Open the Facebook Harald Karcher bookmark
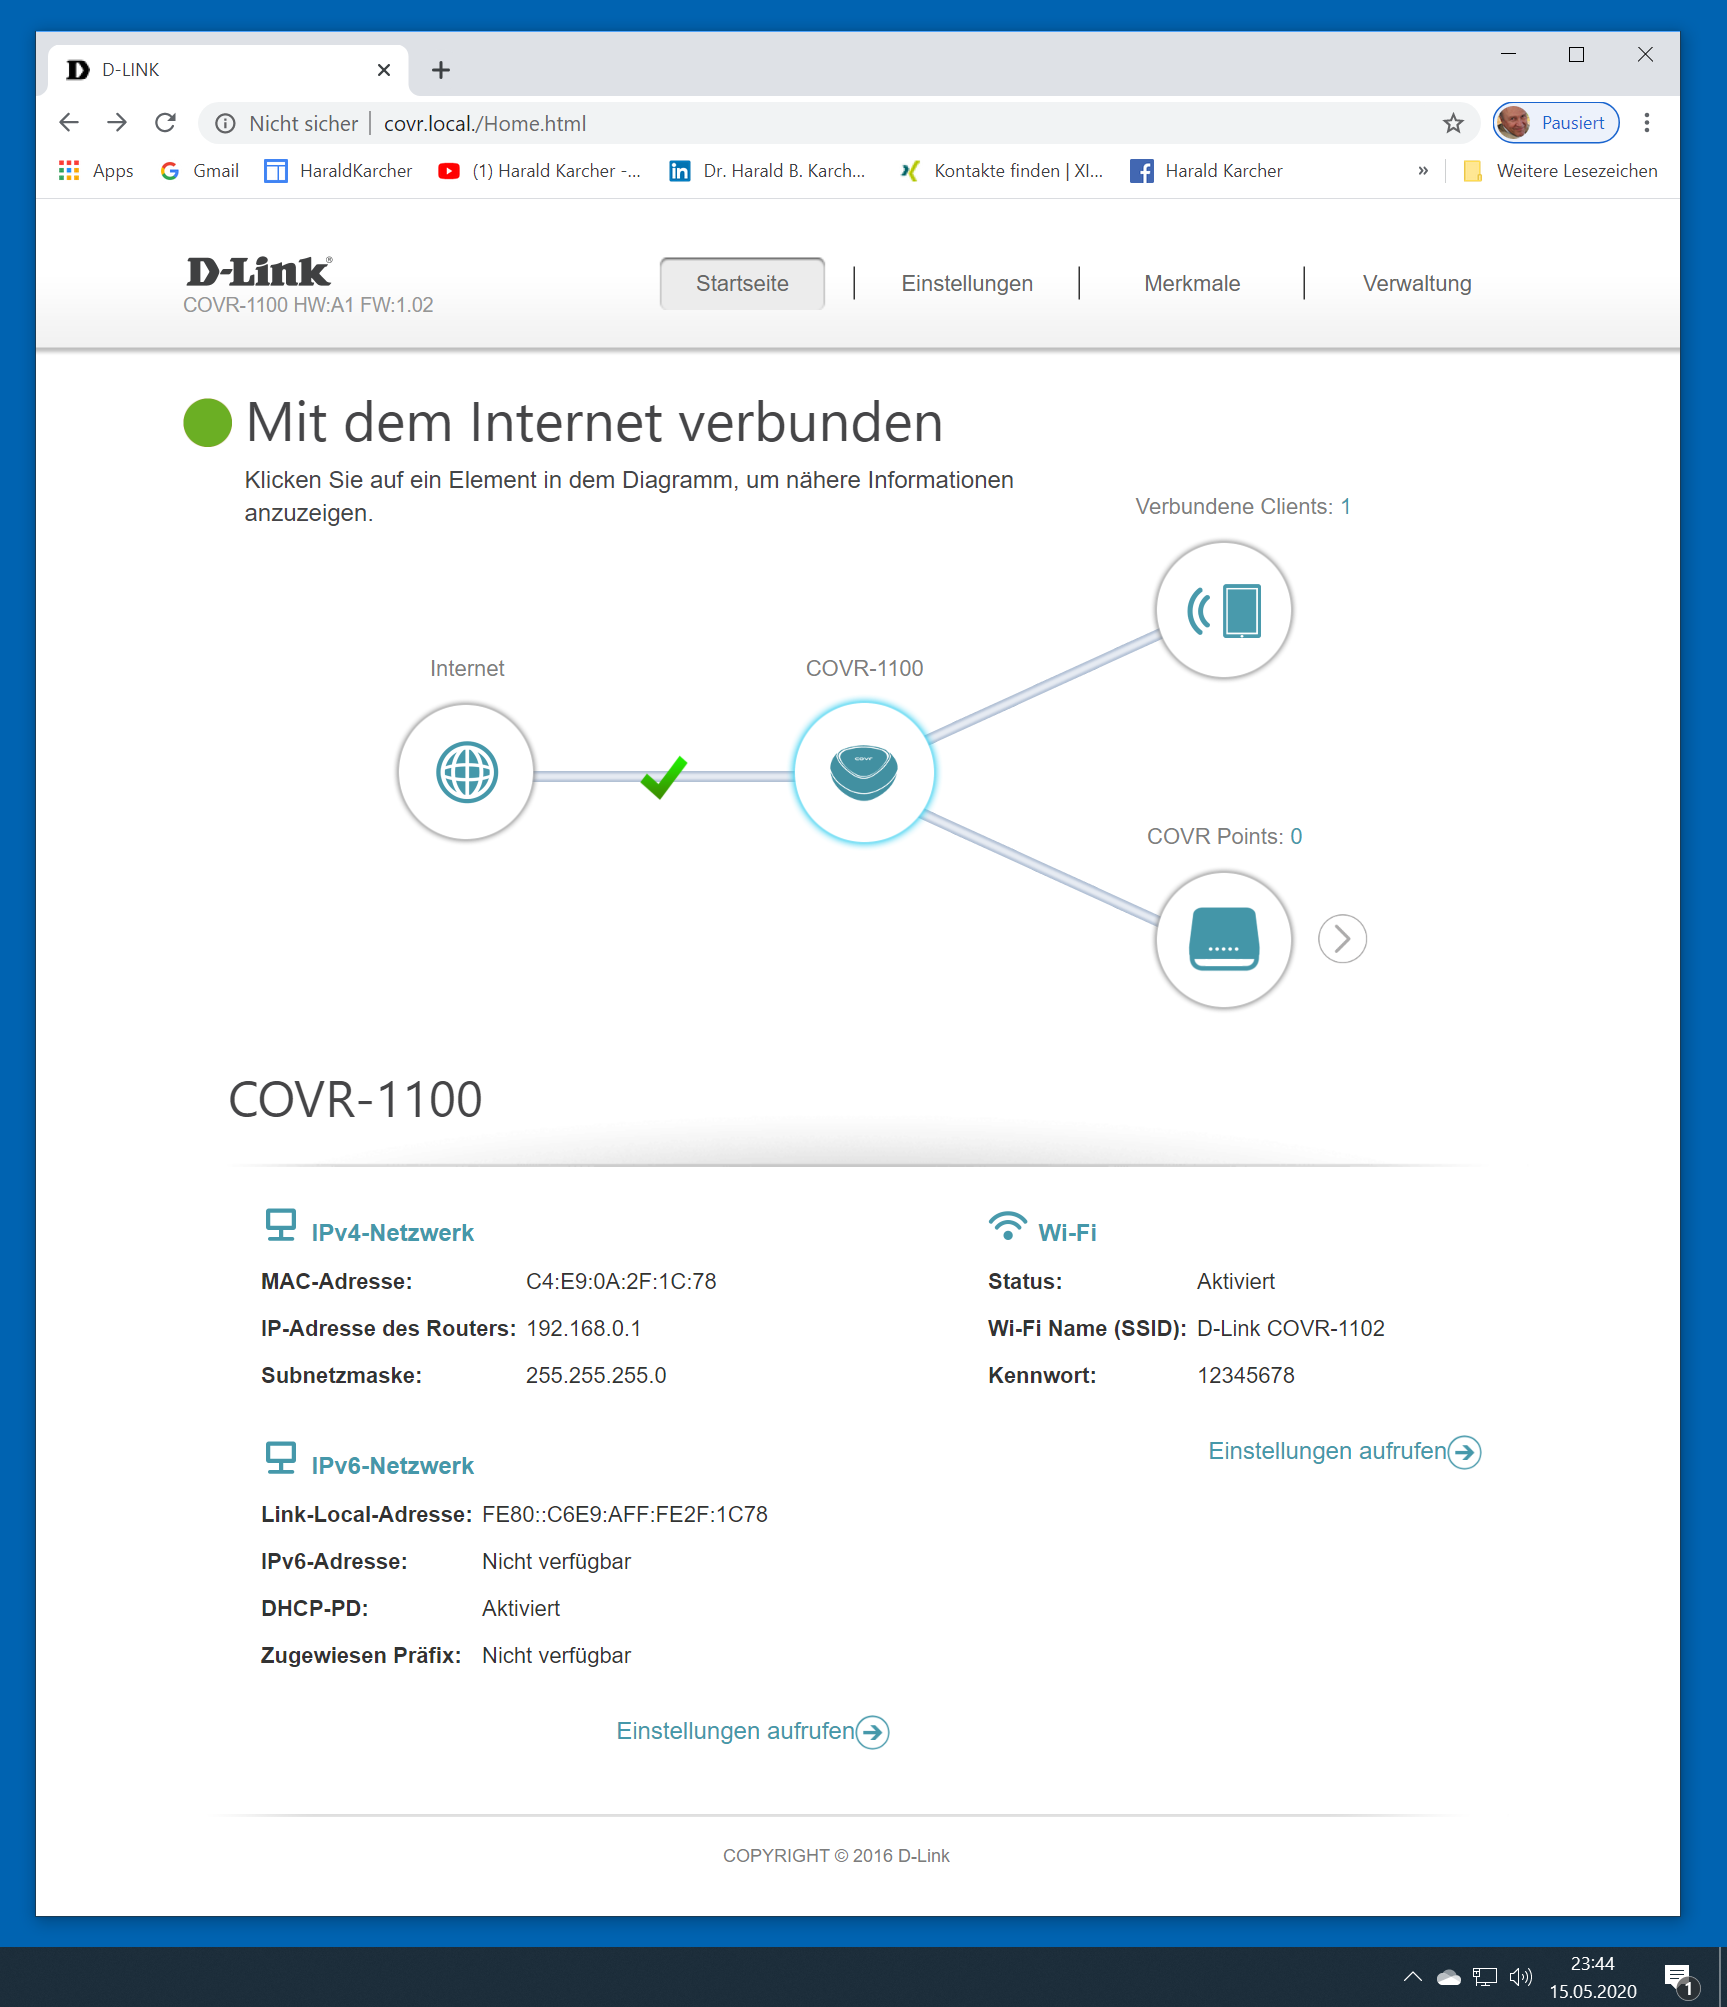Viewport: 1727px width, 2007px height. (x=1207, y=171)
